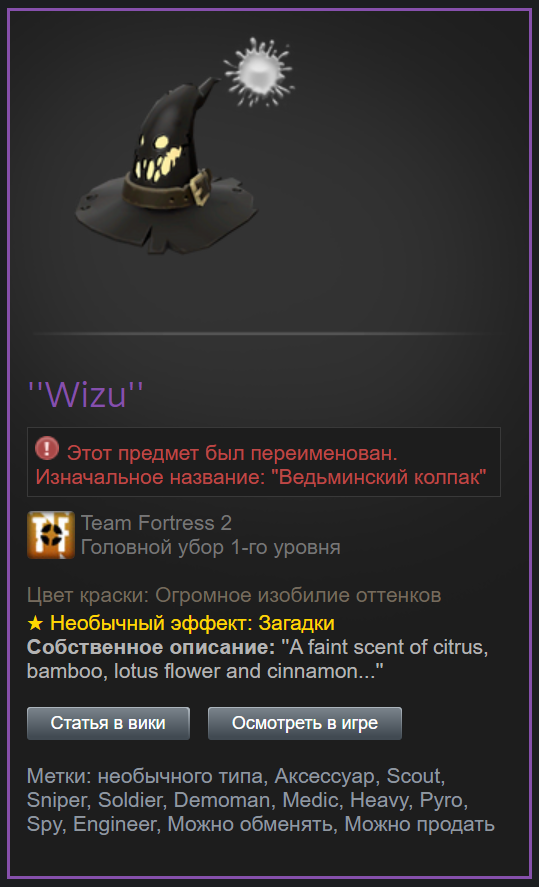The height and width of the screenshot is (887, 539).
Task: Click the Головной убор 1-го уровня text
Action: [x=210, y=548]
